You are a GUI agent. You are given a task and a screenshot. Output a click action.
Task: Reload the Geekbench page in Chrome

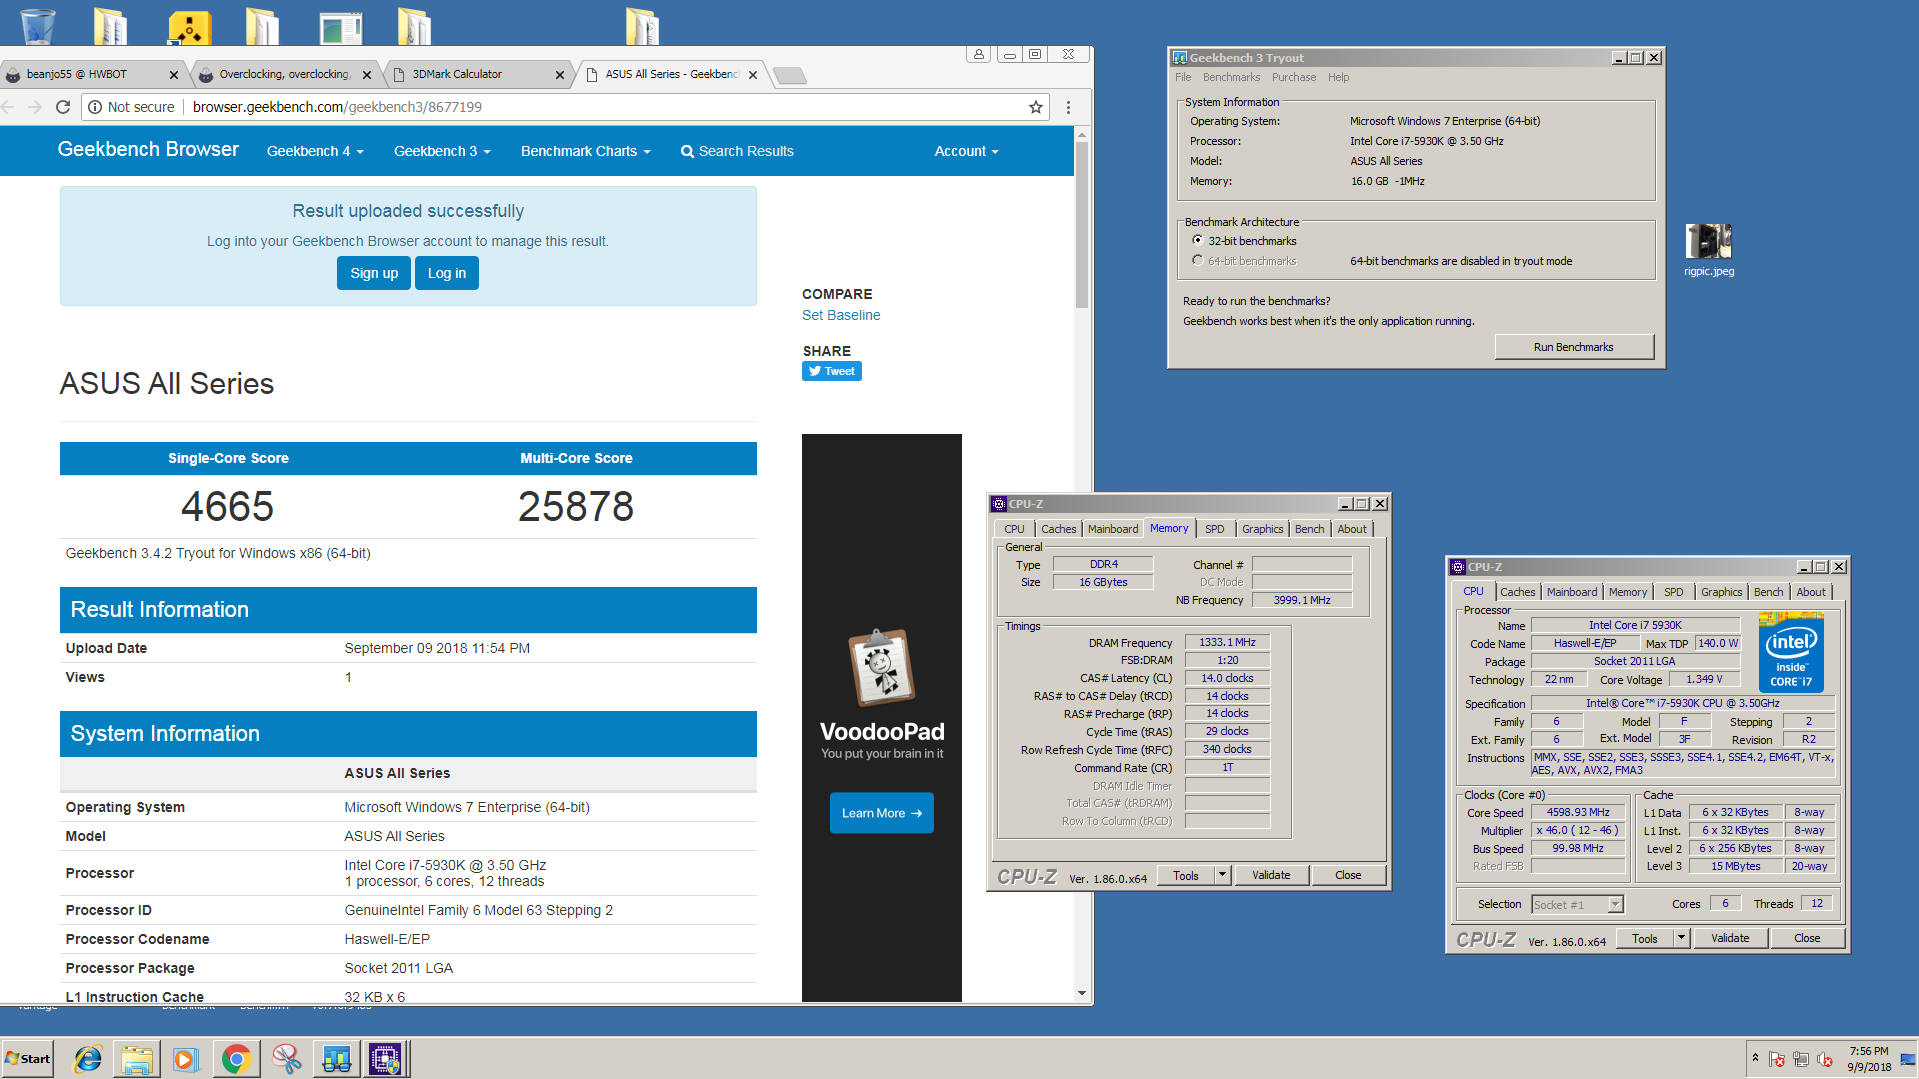tap(63, 107)
